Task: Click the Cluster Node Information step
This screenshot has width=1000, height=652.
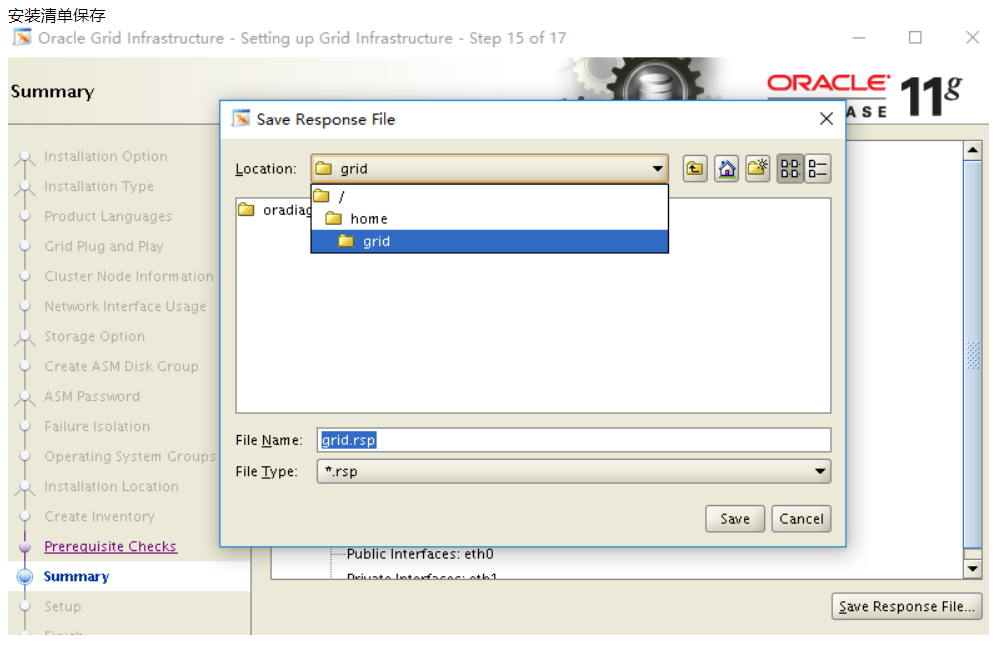Action: pyautogui.click(x=129, y=276)
